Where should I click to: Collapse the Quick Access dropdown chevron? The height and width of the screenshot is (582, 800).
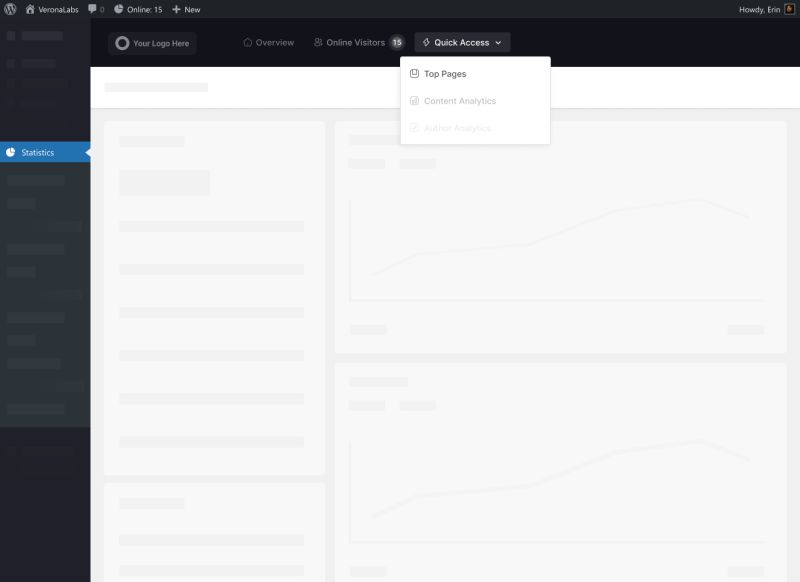click(498, 42)
